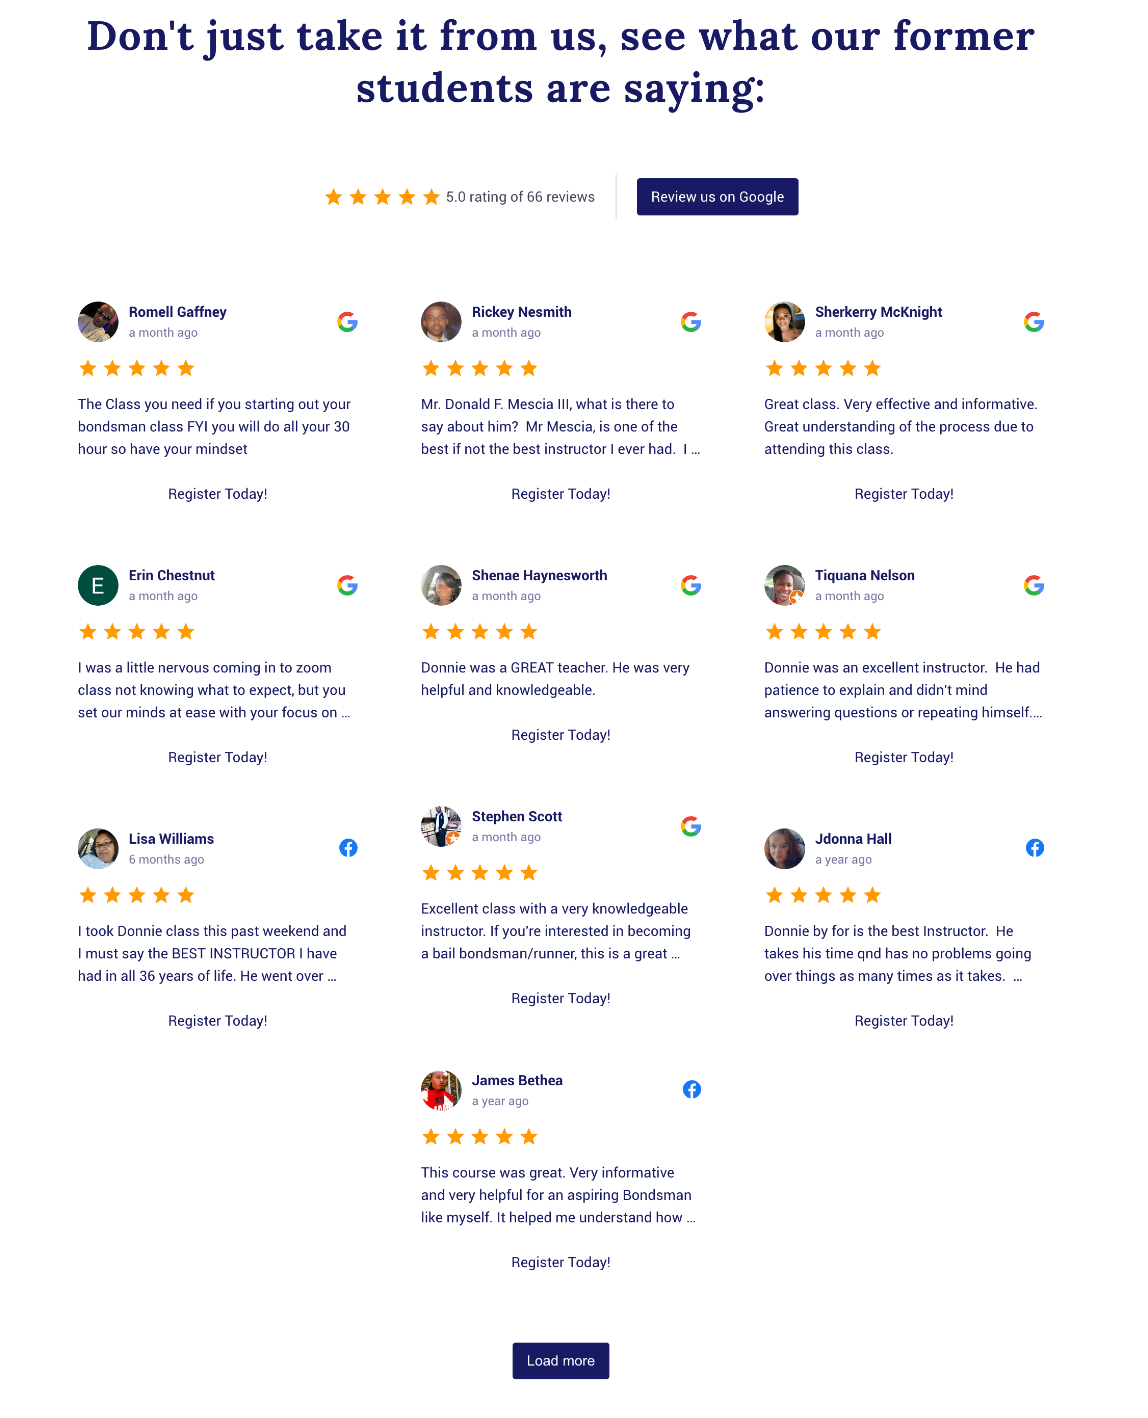Viewport: 1148px width, 1418px height.
Task: Click Register Today below Jdonna Hall's review
Action: coord(904,1020)
